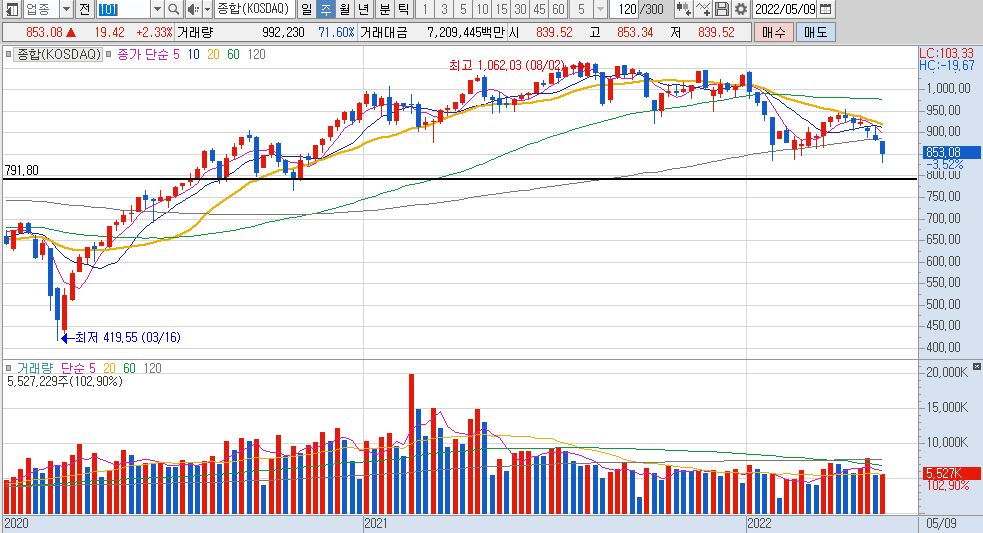Click the 종합(KOSDAQ) name field
This screenshot has width=983, height=533.
click(x=253, y=9)
